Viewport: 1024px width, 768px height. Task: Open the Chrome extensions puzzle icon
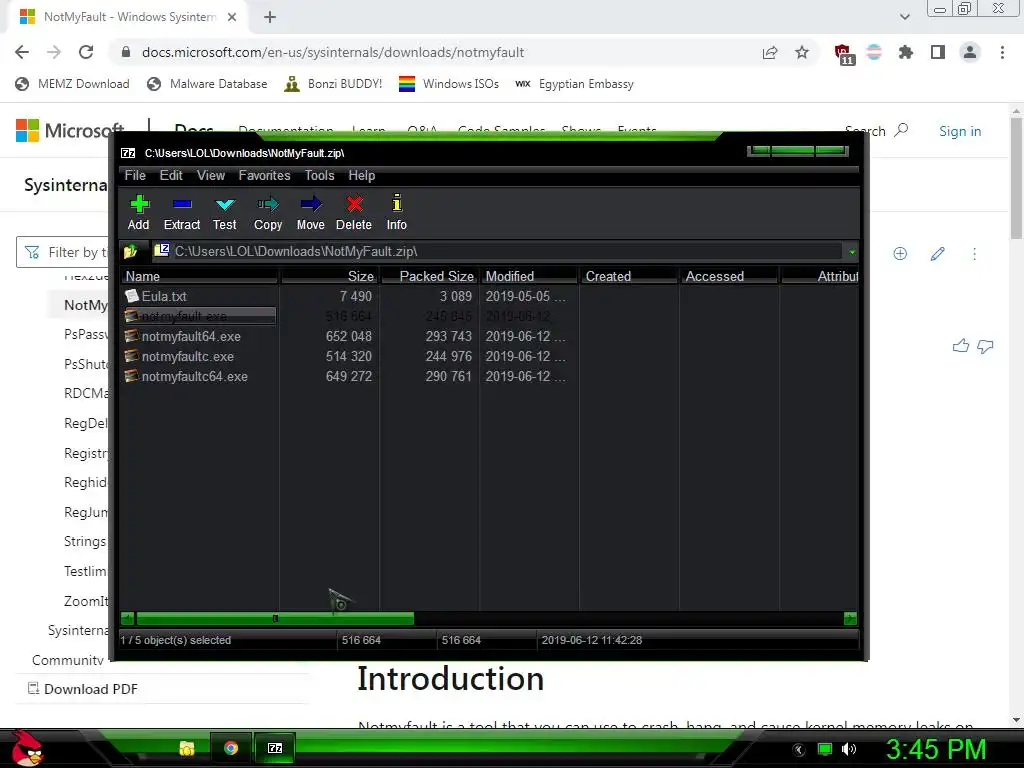coord(906,52)
